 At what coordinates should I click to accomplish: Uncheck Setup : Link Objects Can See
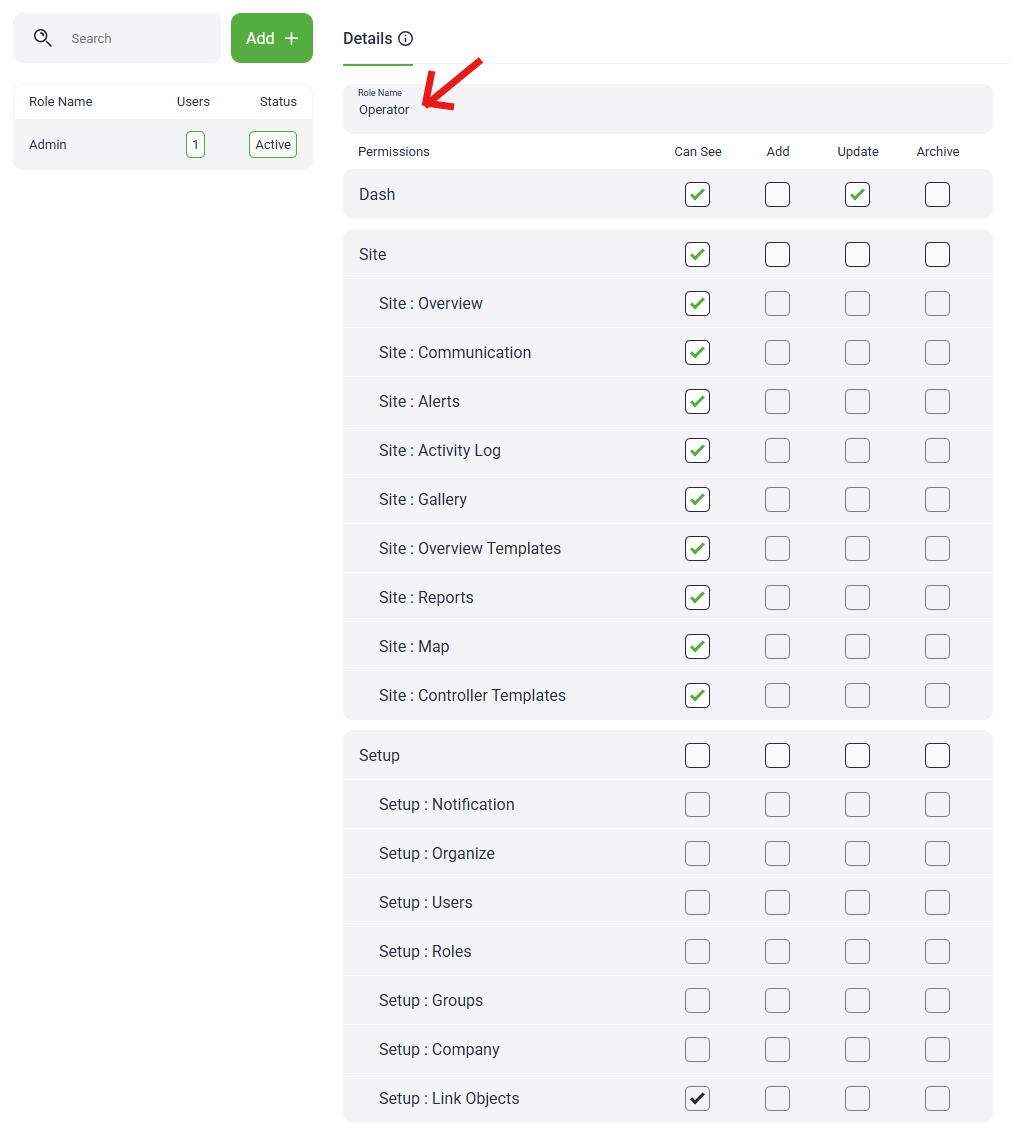click(698, 1099)
